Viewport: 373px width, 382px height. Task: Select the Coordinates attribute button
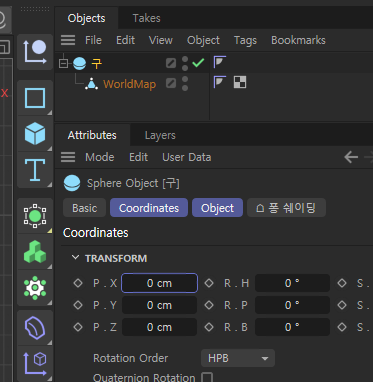pyautogui.click(x=149, y=208)
